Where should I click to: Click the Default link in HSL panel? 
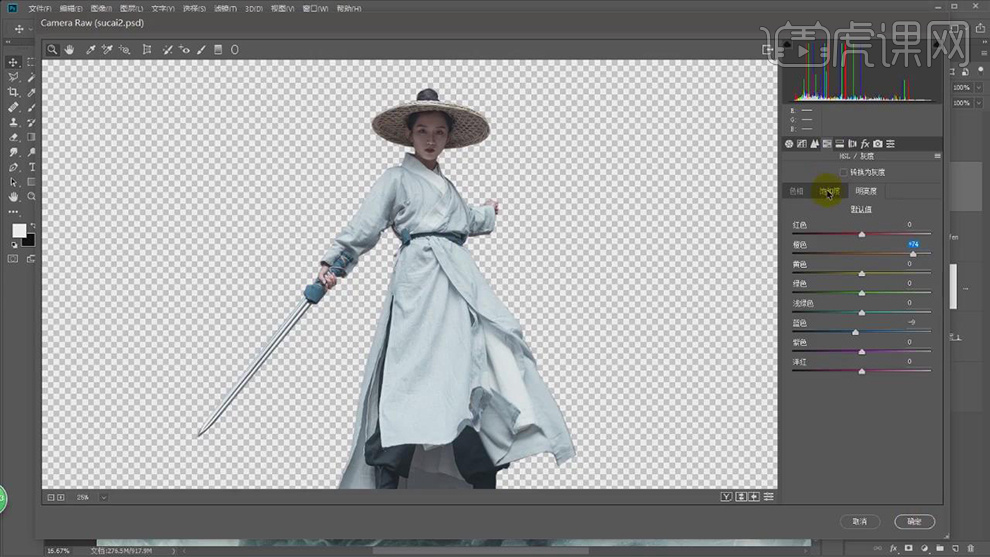861,209
